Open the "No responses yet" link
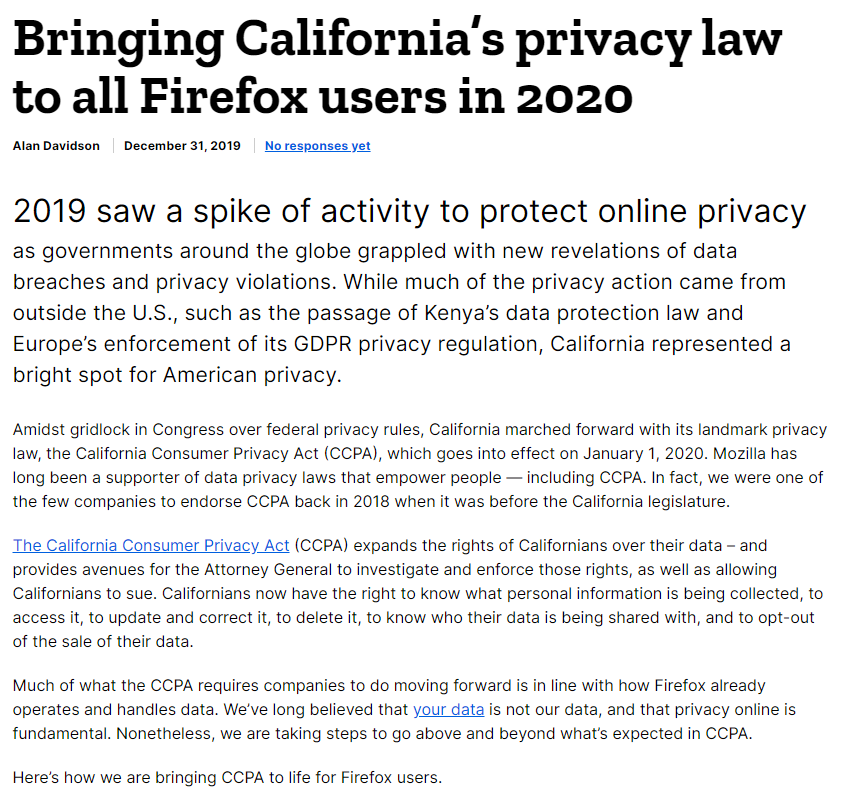The image size is (854, 796). [x=317, y=146]
